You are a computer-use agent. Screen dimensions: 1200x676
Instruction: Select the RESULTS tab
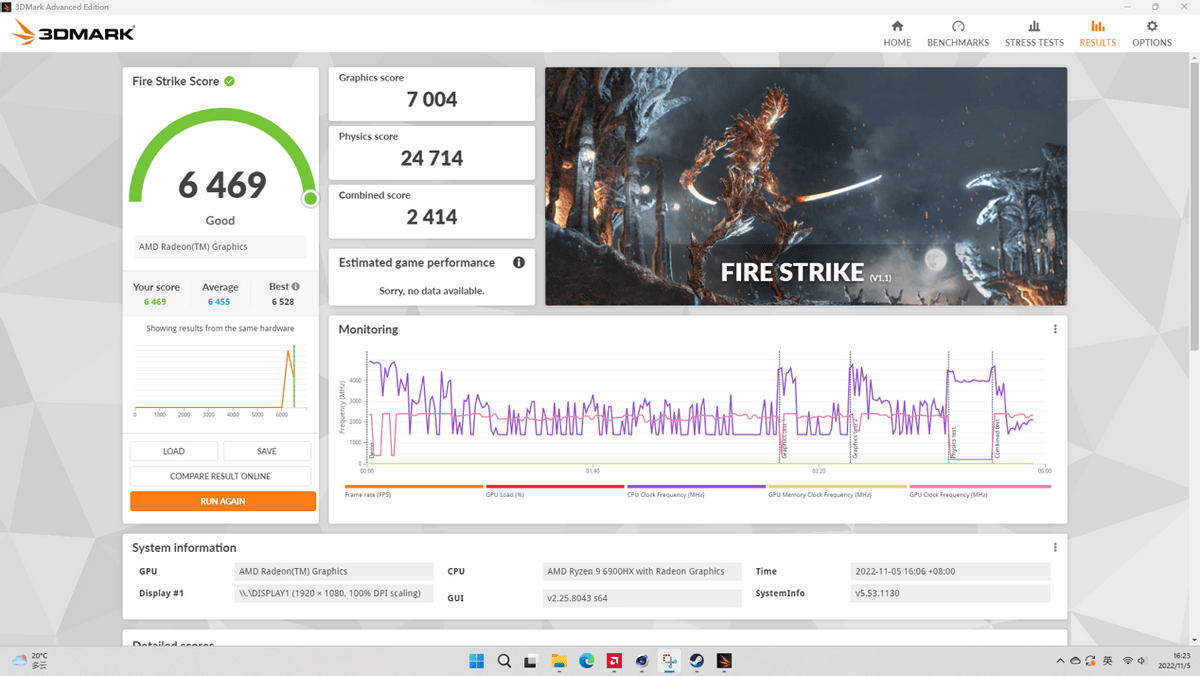1097,33
